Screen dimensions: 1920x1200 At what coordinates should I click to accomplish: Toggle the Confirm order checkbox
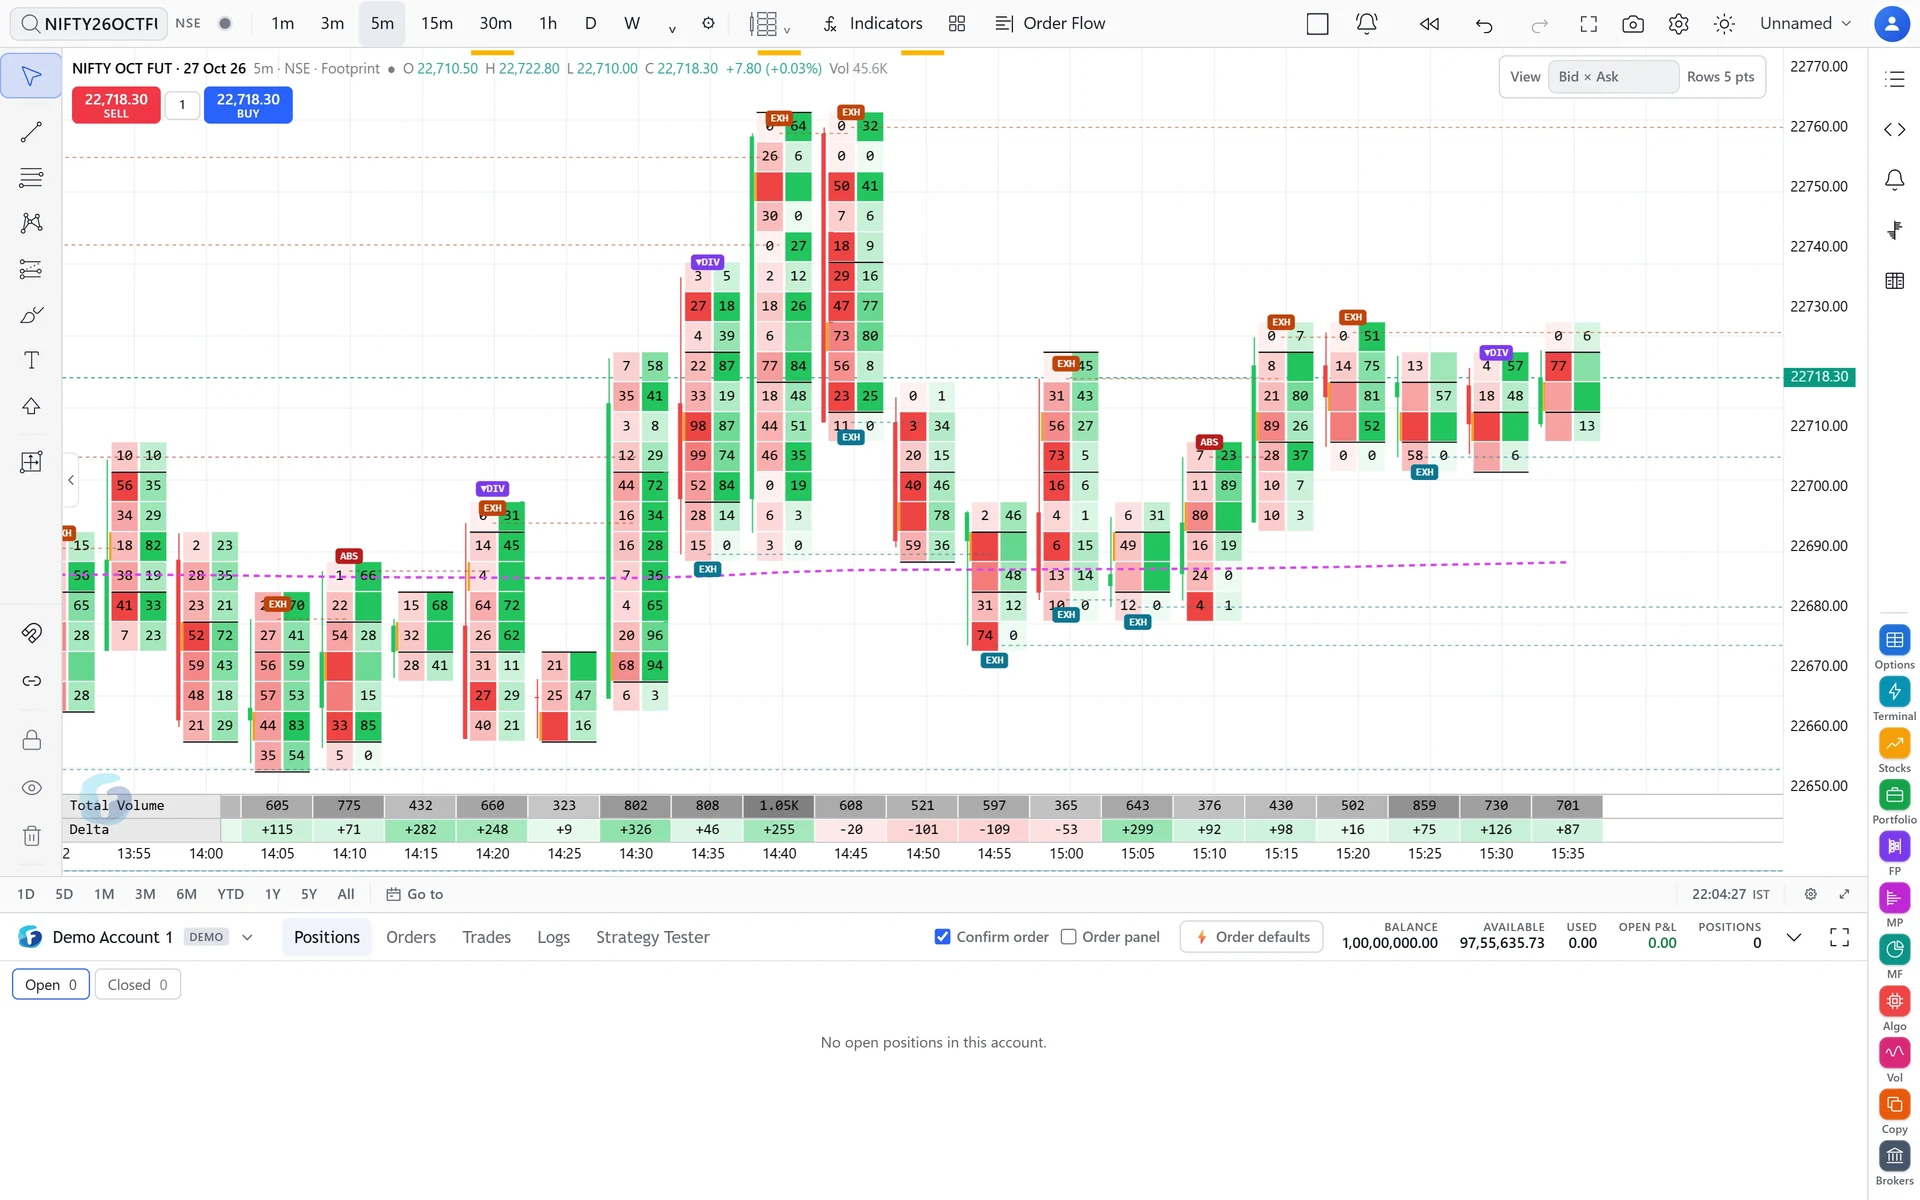[942, 937]
